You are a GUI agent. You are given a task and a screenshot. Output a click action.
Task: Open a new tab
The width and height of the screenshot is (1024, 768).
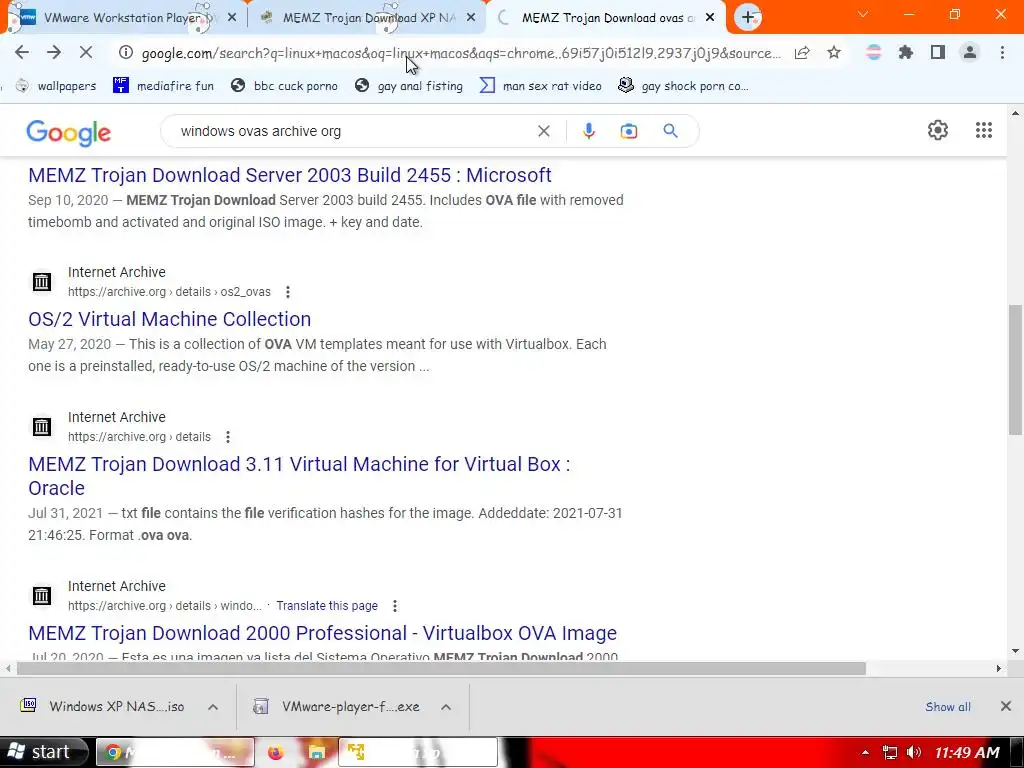pyautogui.click(x=748, y=17)
